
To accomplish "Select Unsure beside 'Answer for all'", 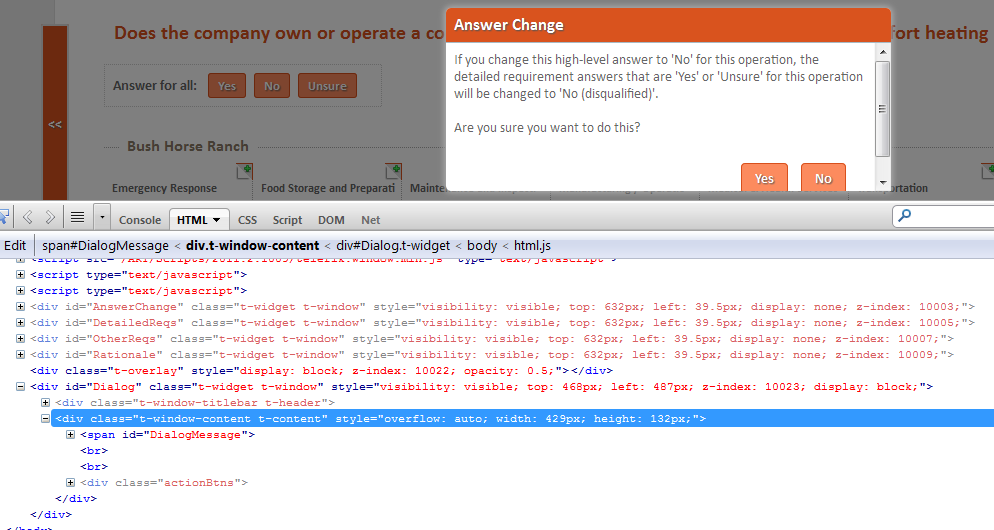I will 327,86.
